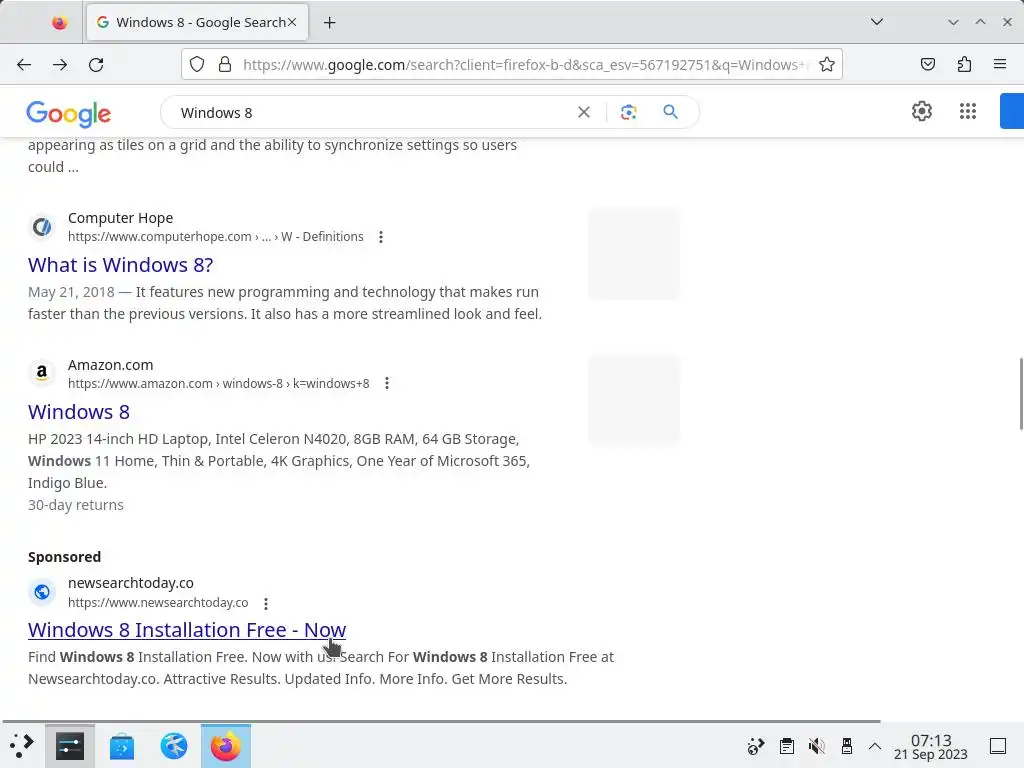
Task: Click the Computer Hope result thumbnail
Action: pyautogui.click(x=634, y=254)
